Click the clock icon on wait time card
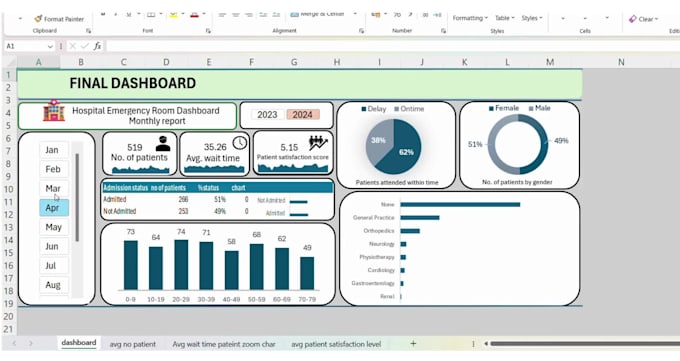680x361 pixels. coord(239,142)
